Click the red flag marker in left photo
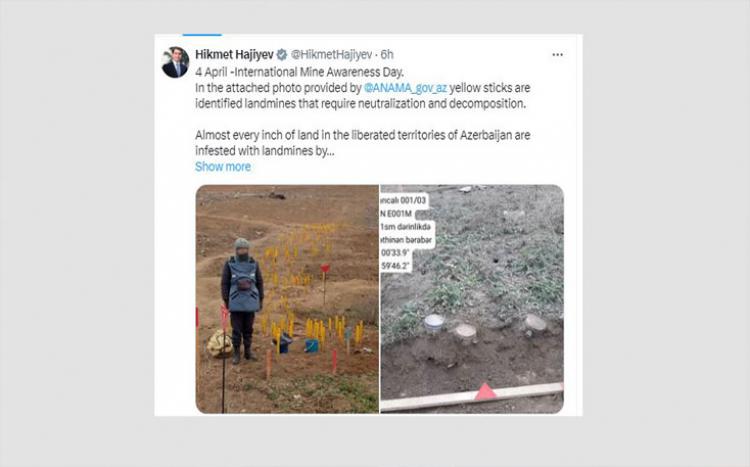The image size is (750, 467). [325, 269]
